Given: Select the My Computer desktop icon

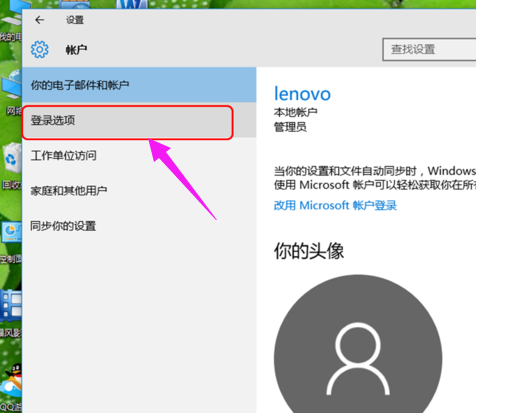Looking at the screenshot, I should tap(11, 15).
